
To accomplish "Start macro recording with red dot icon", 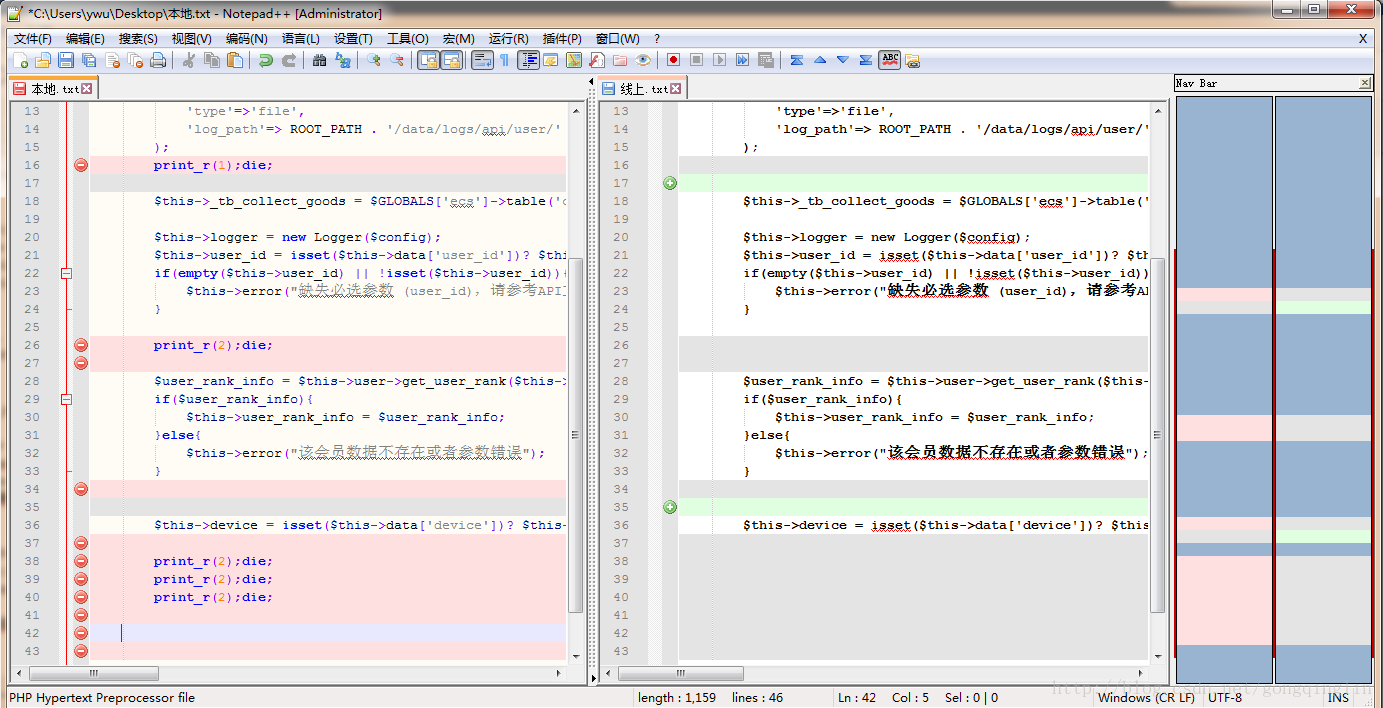I will pos(673,60).
